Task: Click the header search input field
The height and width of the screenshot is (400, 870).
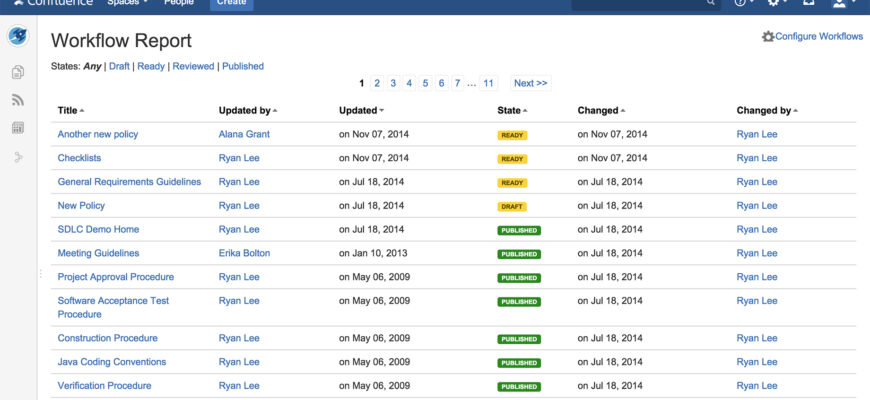Action: point(640,3)
